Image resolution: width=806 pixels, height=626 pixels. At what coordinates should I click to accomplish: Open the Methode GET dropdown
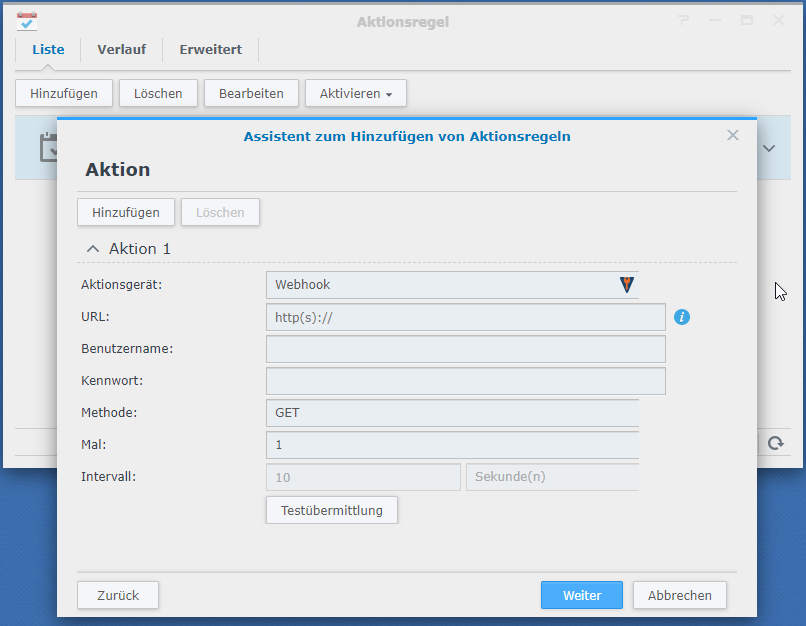click(452, 413)
